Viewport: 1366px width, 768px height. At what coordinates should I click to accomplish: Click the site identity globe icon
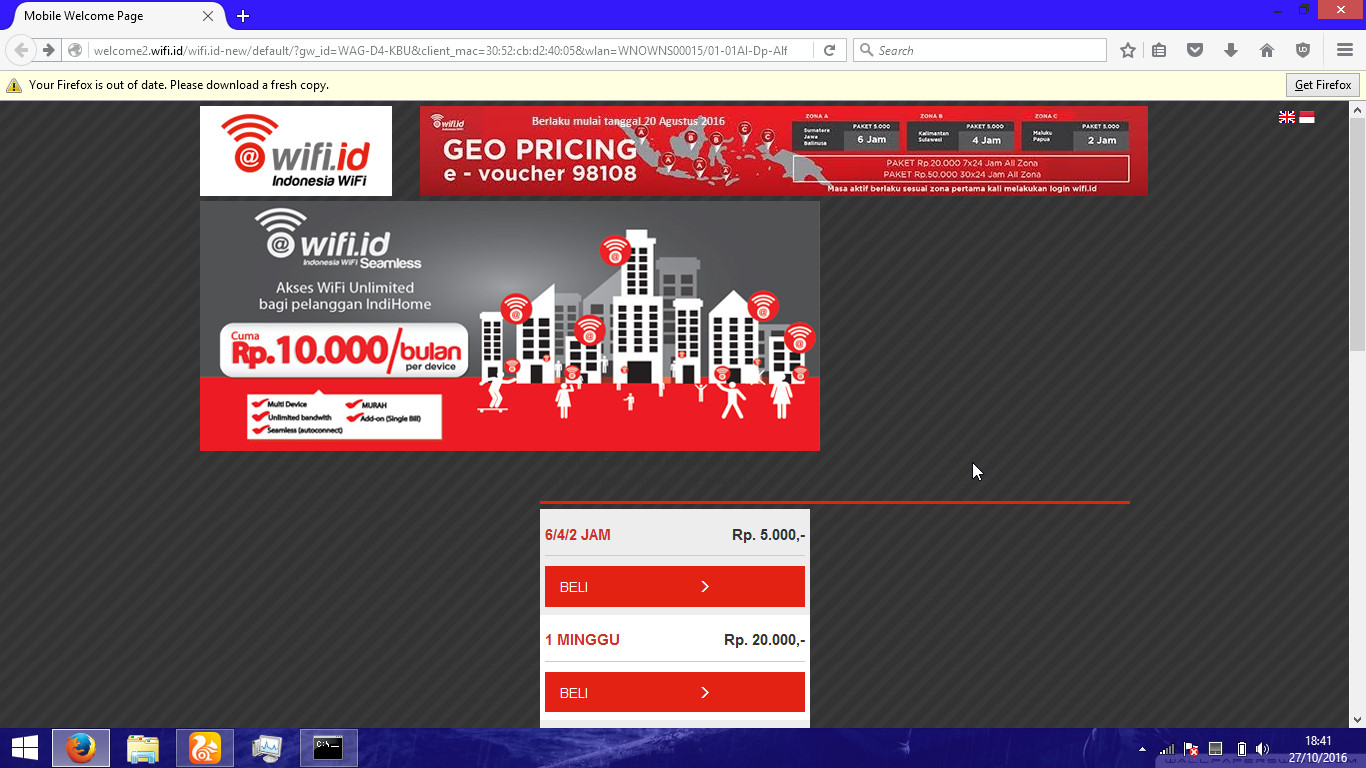tap(75, 50)
